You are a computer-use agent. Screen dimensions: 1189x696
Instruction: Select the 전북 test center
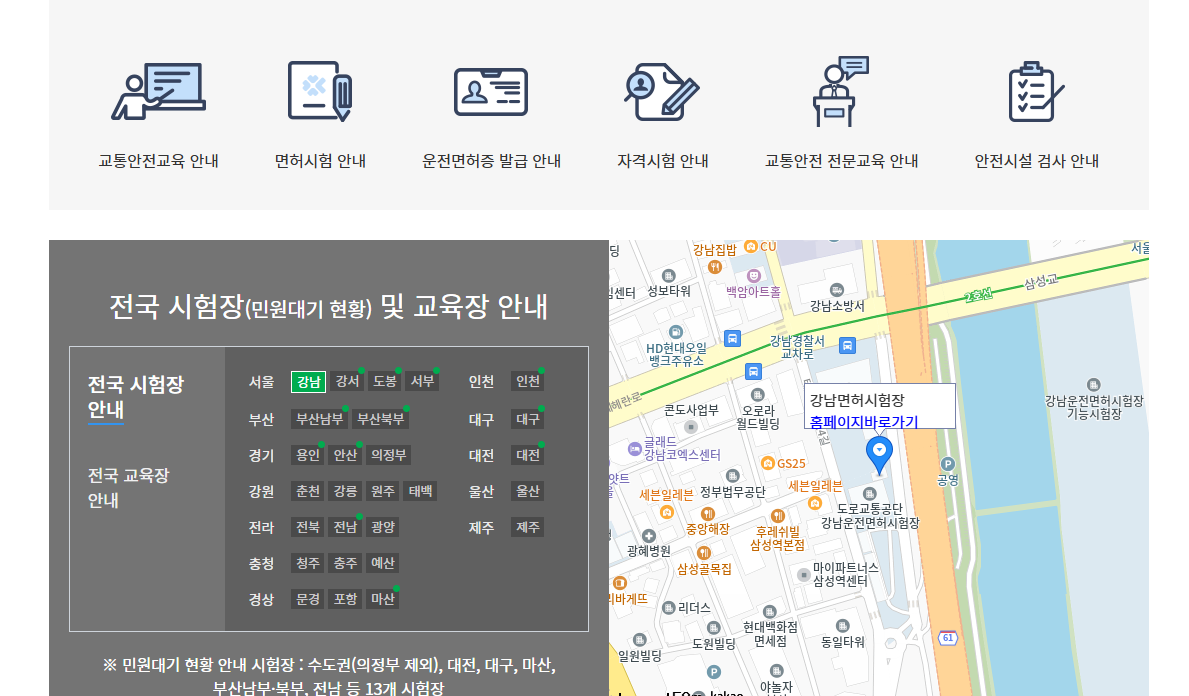pyautogui.click(x=308, y=527)
